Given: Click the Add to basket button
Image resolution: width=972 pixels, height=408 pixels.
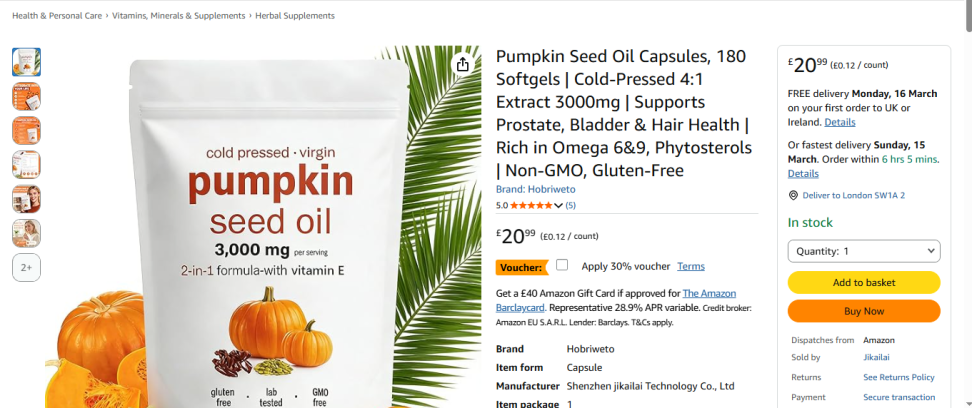Looking at the screenshot, I should pos(864,282).
